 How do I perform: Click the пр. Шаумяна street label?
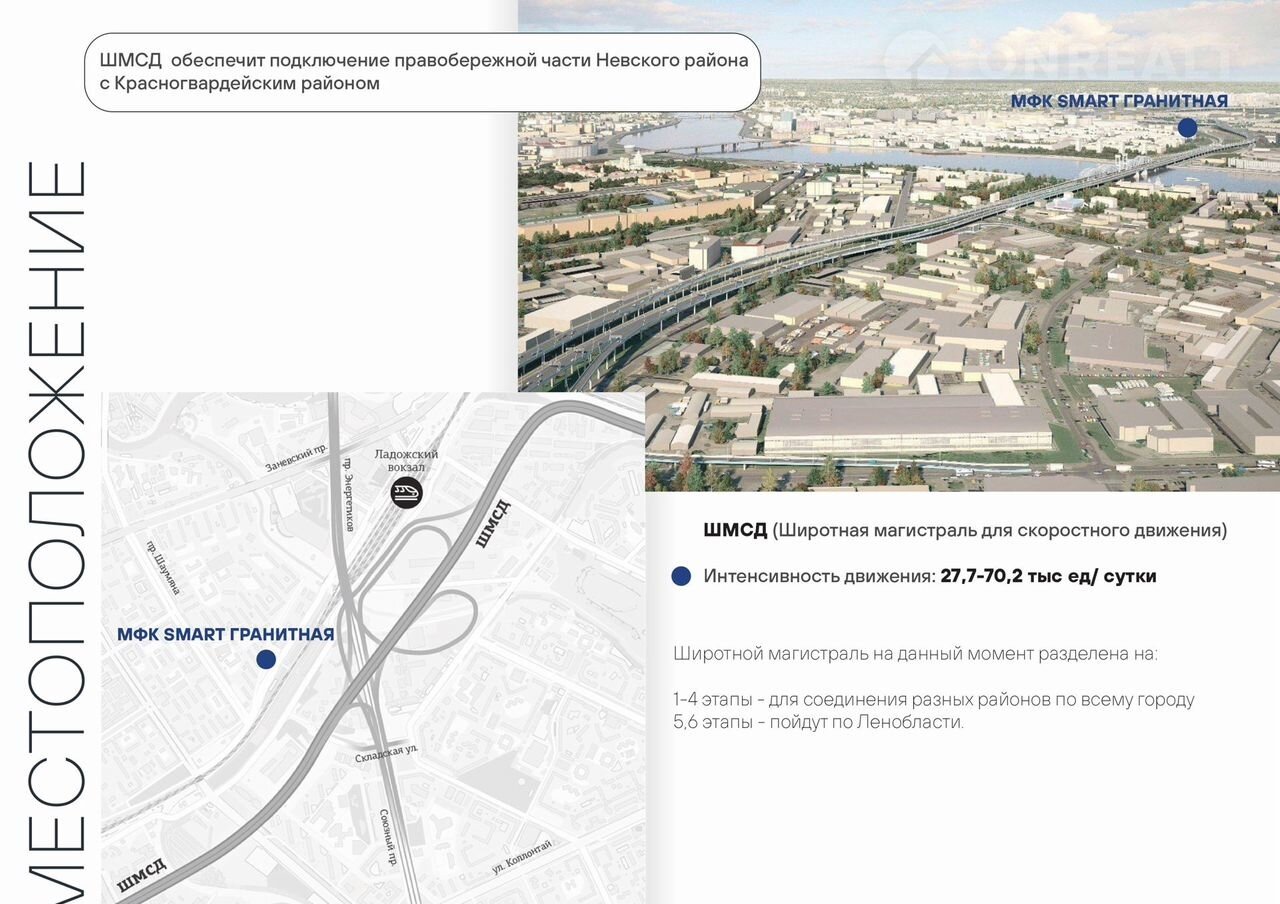[163, 568]
